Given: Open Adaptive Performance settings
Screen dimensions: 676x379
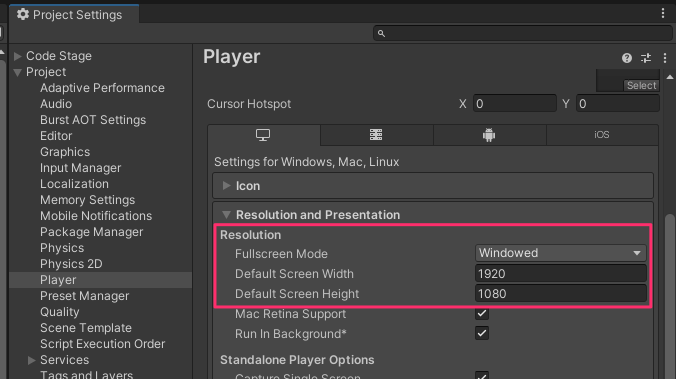Looking at the screenshot, I should pyautogui.click(x=102, y=88).
